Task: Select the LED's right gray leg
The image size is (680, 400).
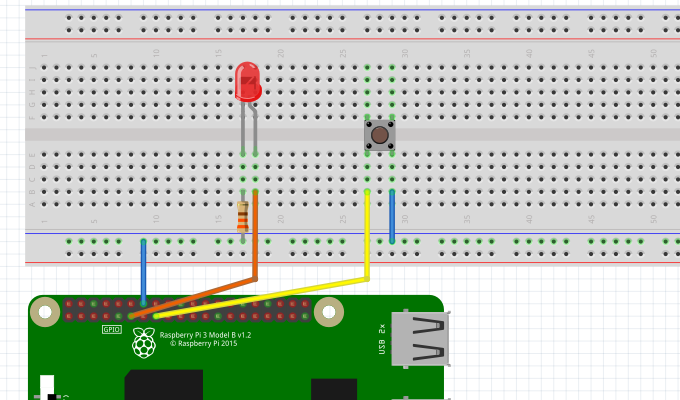Action: [x=255, y=128]
